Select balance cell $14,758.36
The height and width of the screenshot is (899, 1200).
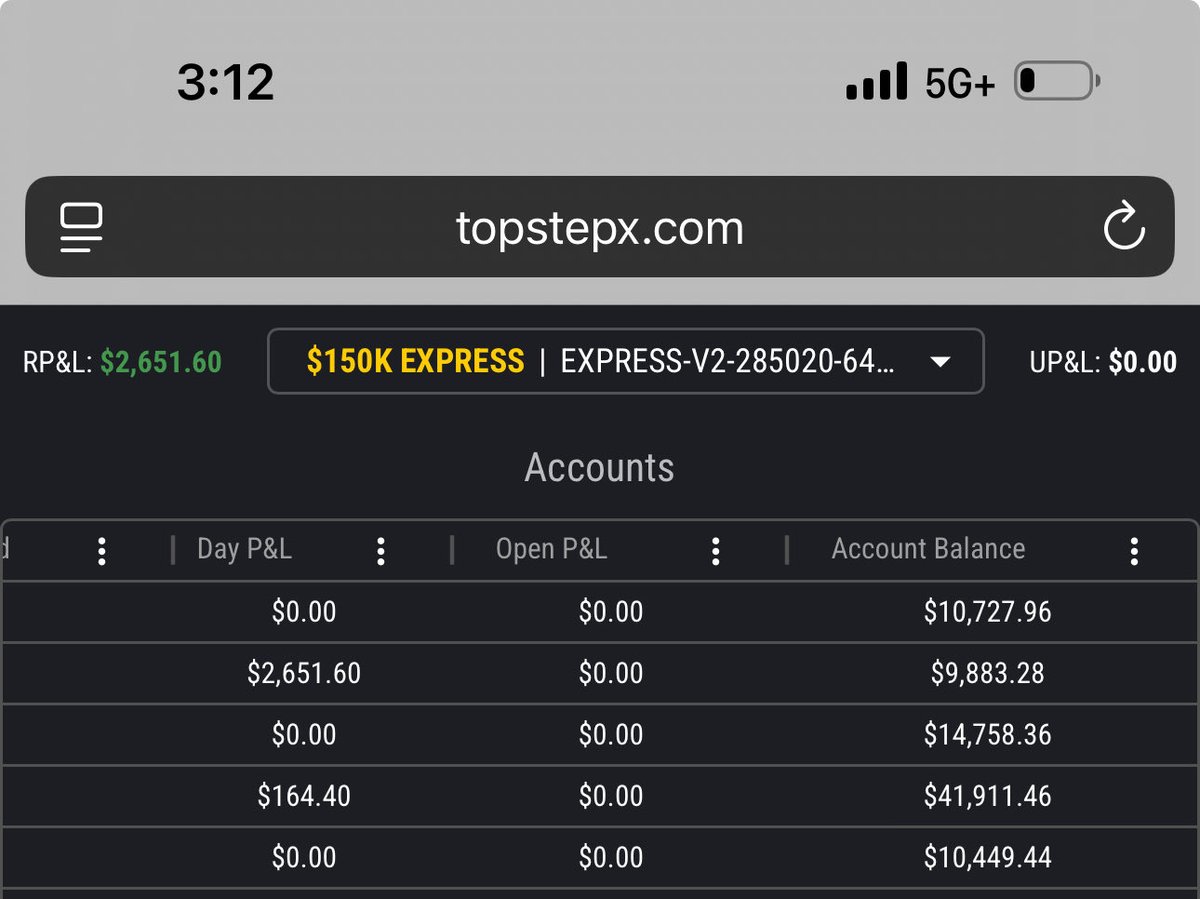[987, 735]
